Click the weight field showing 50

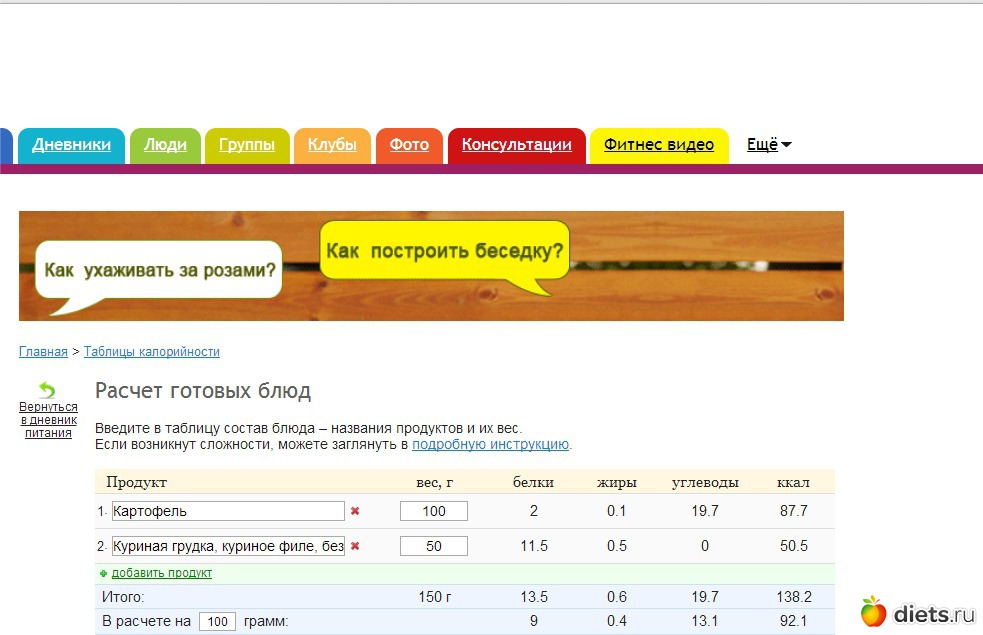[433, 546]
